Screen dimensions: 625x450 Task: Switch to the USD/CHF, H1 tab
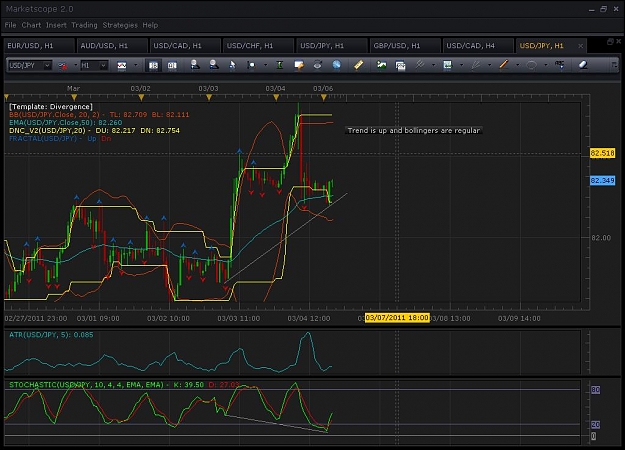pyautogui.click(x=258, y=46)
